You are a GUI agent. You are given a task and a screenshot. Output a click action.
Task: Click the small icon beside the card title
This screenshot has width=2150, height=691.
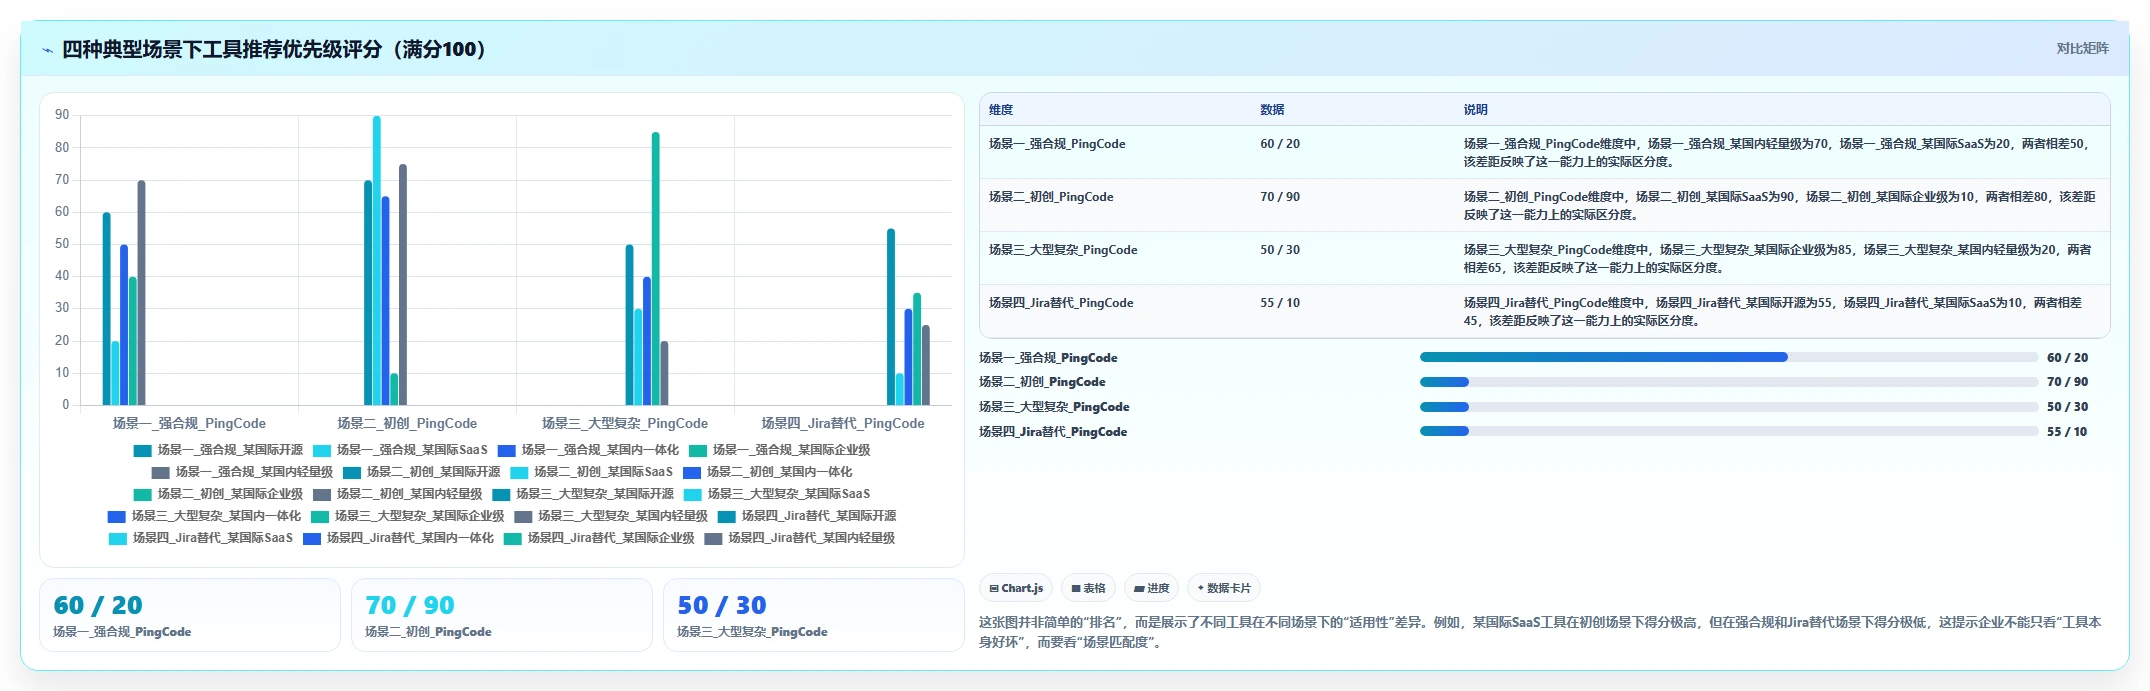47,50
